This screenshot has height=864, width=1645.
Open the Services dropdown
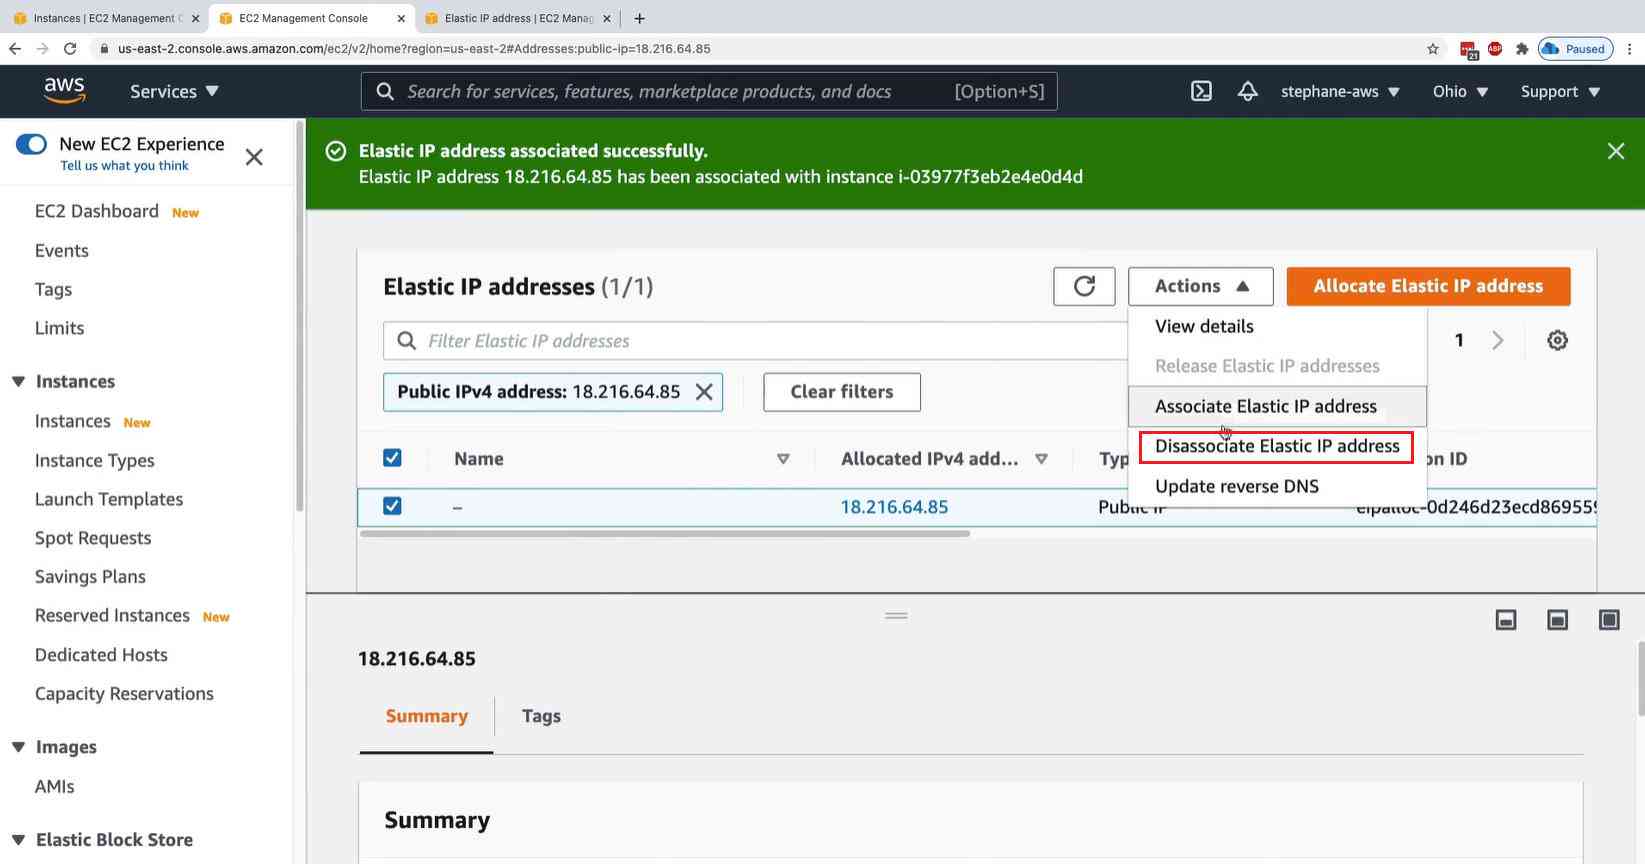point(174,91)
